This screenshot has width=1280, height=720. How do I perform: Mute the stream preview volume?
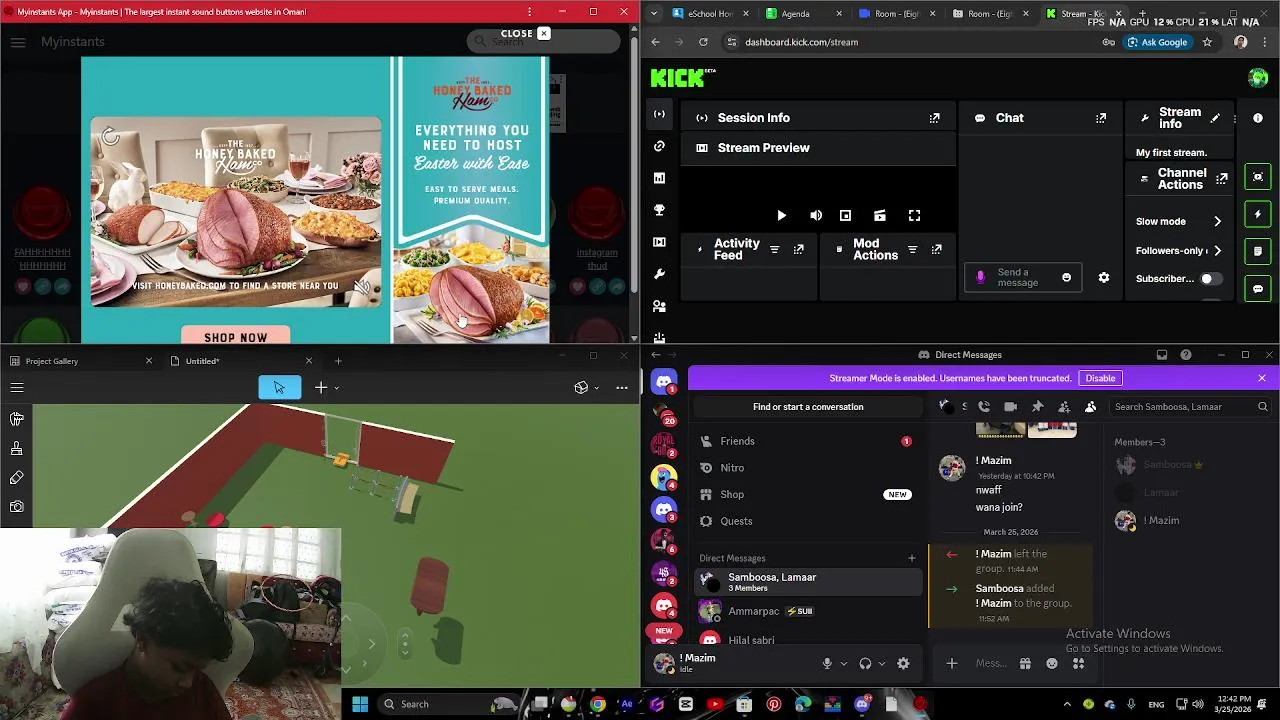816,216
